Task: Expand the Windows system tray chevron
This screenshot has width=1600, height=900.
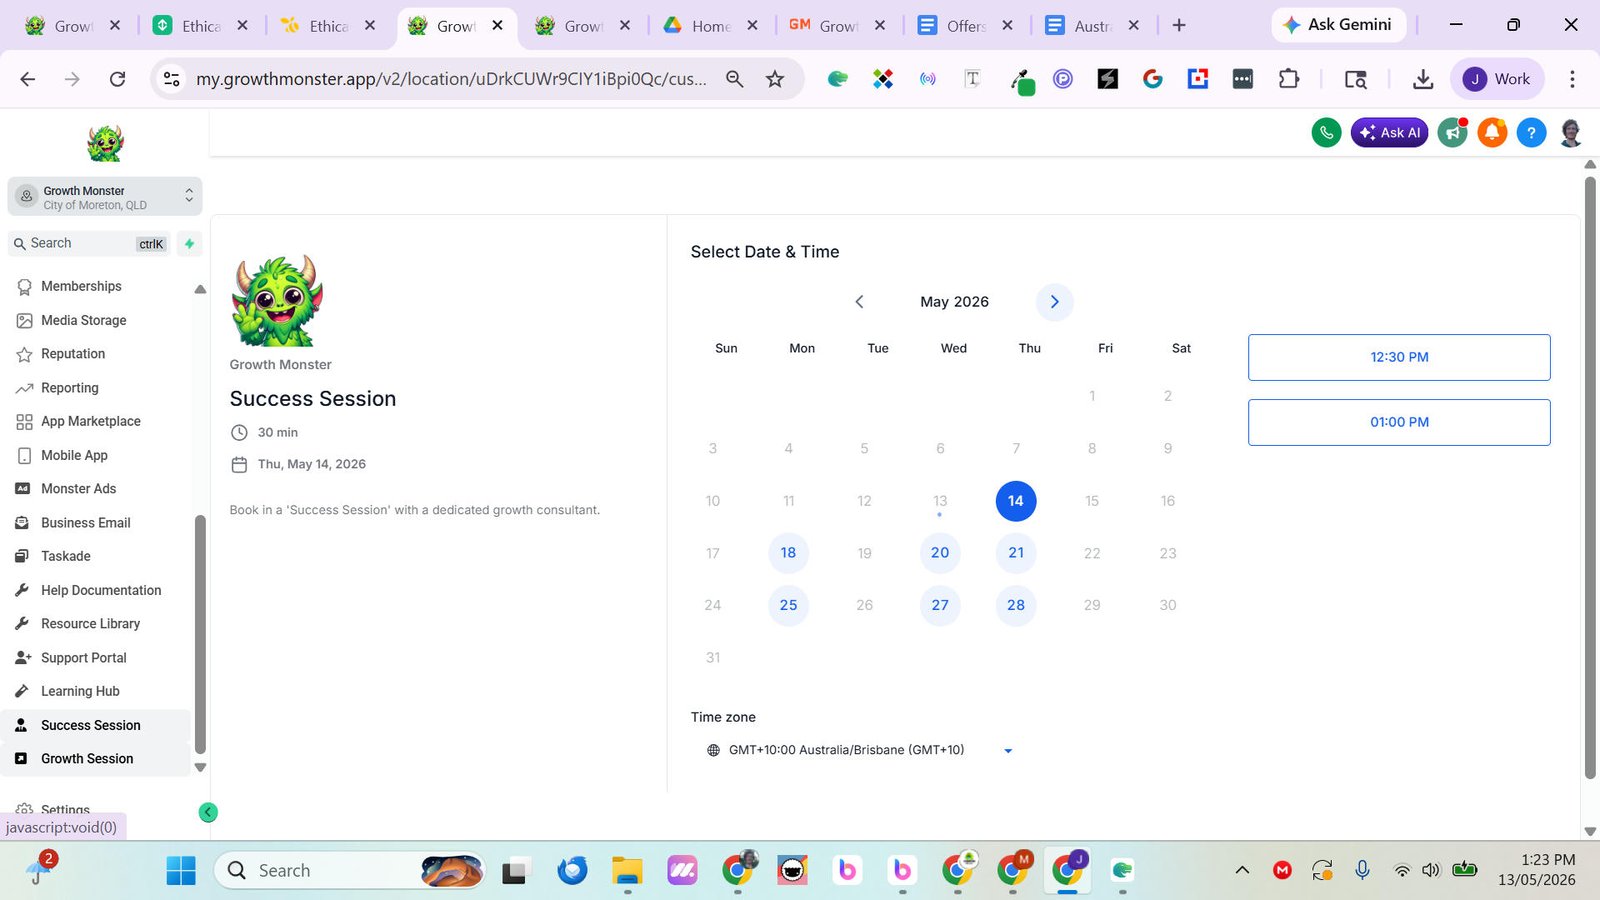Action: click(1242, 870)
